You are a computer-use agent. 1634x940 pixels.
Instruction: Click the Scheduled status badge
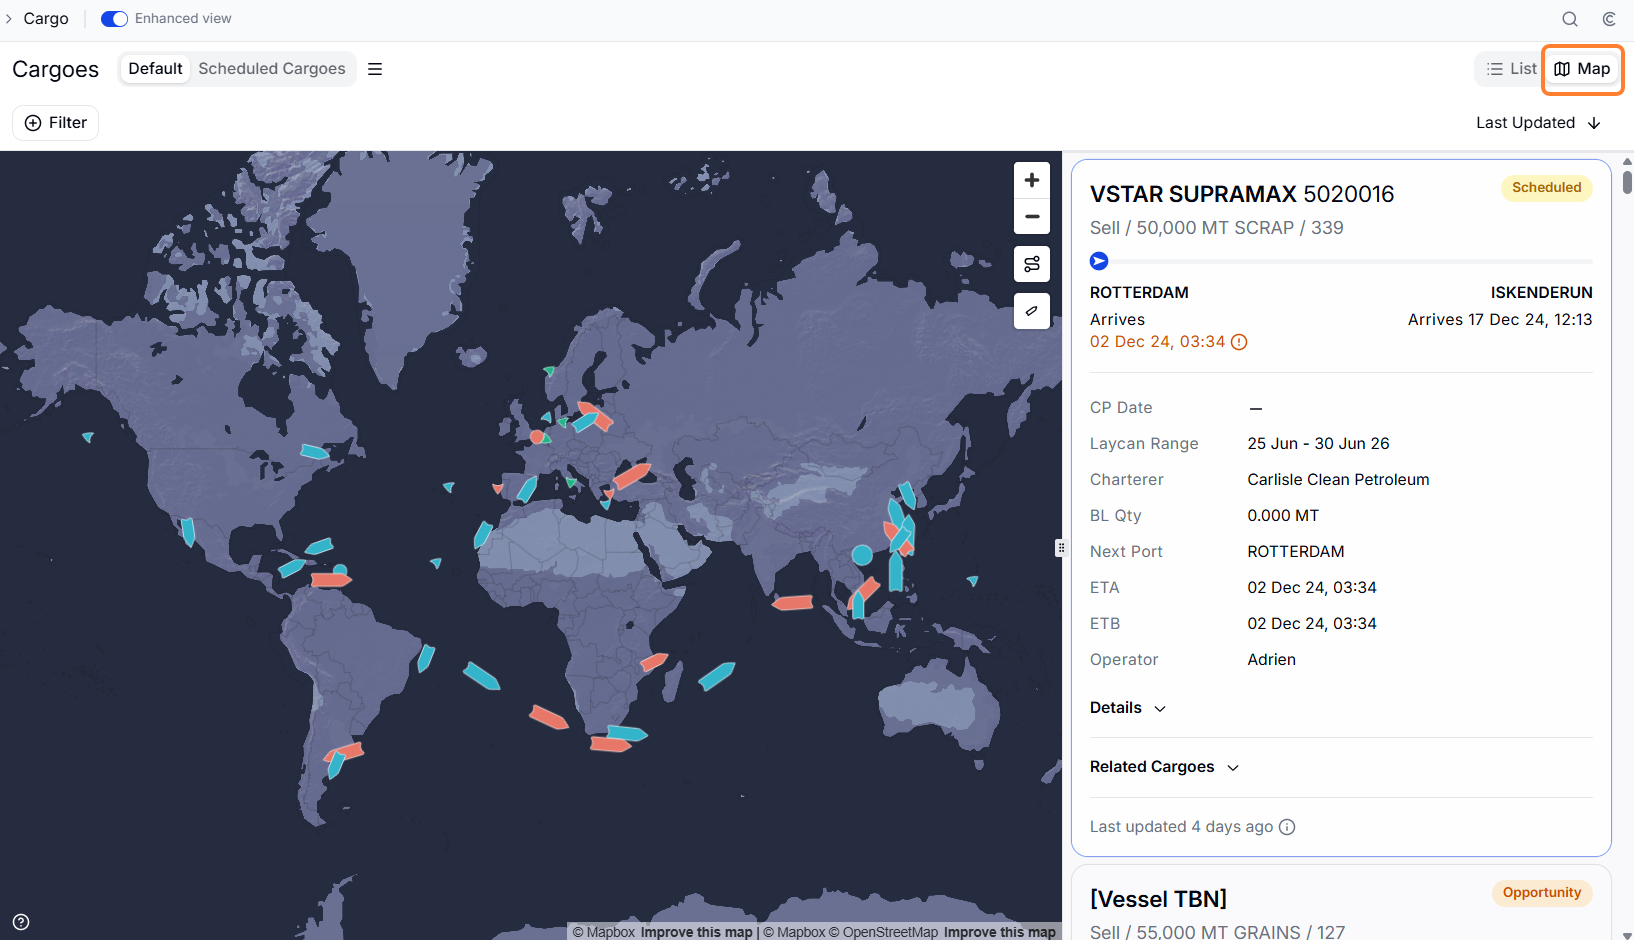click(1546, 188)
